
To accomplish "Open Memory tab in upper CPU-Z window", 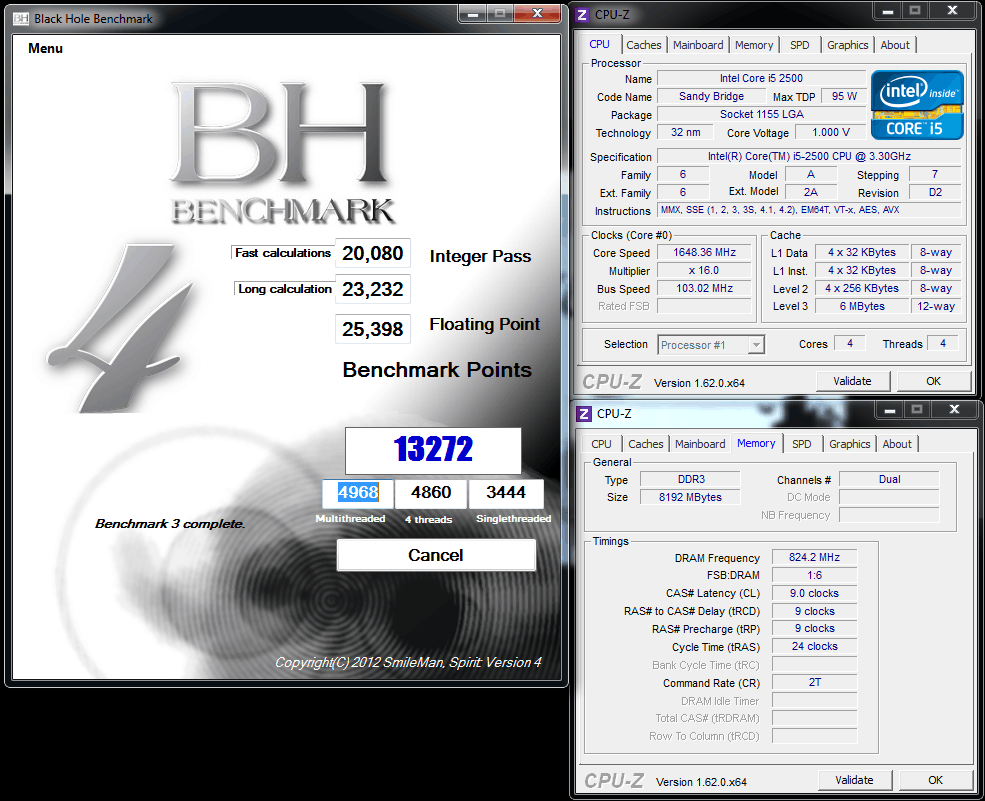I will (x=754, y=45).
